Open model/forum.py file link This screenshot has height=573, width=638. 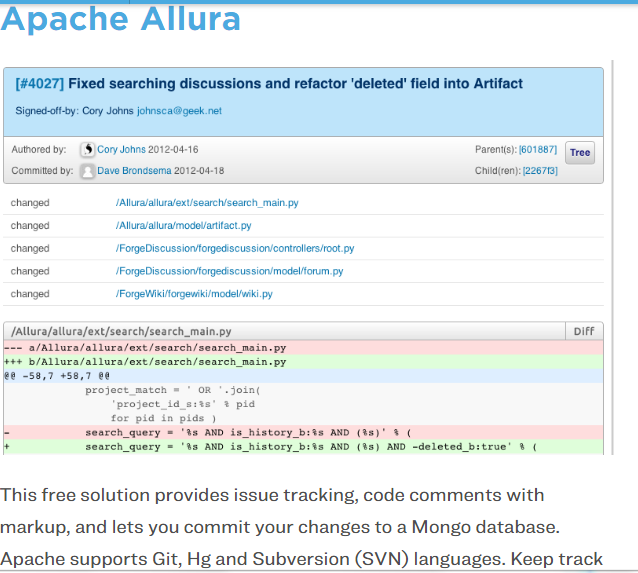(x=229, y=271)
